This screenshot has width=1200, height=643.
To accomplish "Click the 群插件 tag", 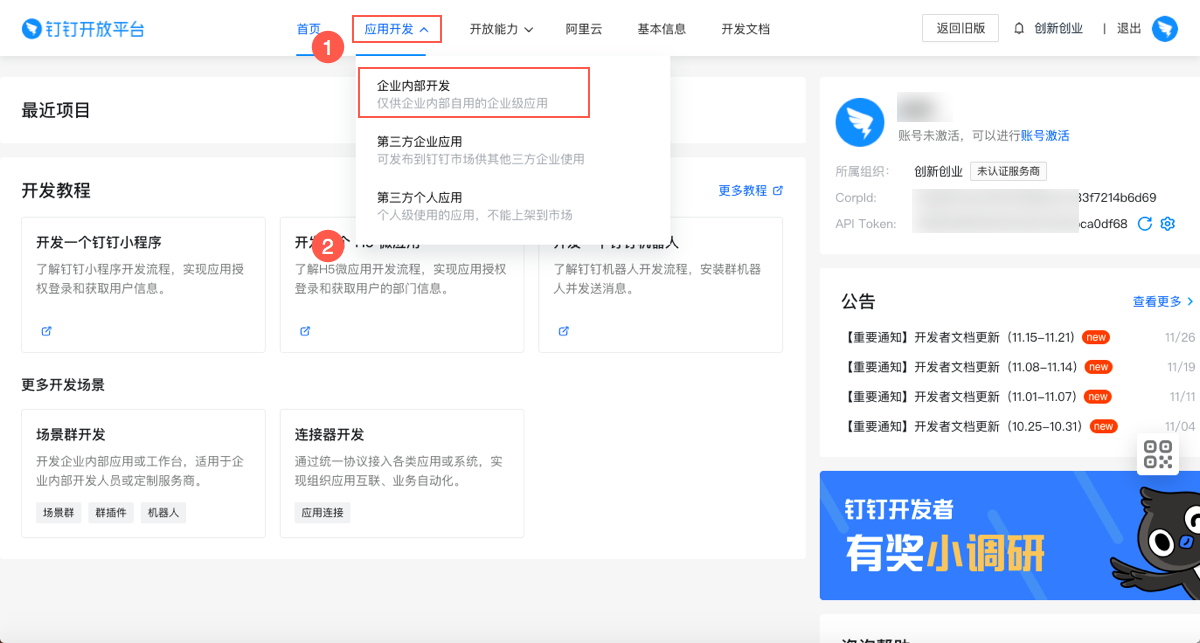I will pyautogui.click(x=110, y=512).
